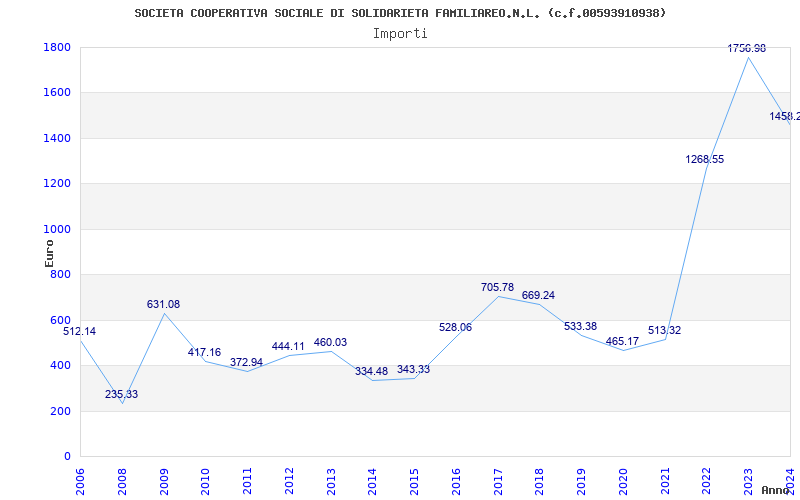Click the 372.94 data label
The width and height of the screenshot is (800, 500).
246,362
